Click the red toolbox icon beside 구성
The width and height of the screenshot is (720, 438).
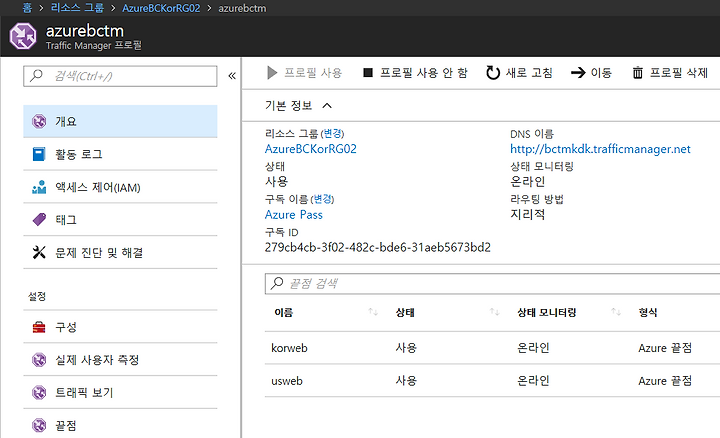[39, 327]
